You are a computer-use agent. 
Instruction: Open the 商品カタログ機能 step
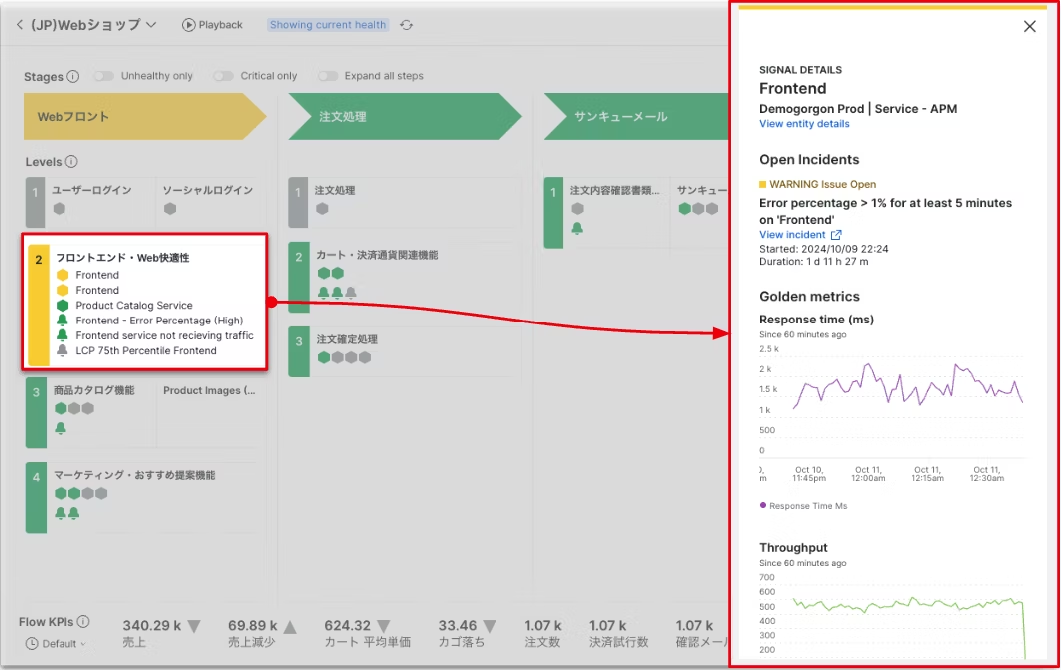94,390
